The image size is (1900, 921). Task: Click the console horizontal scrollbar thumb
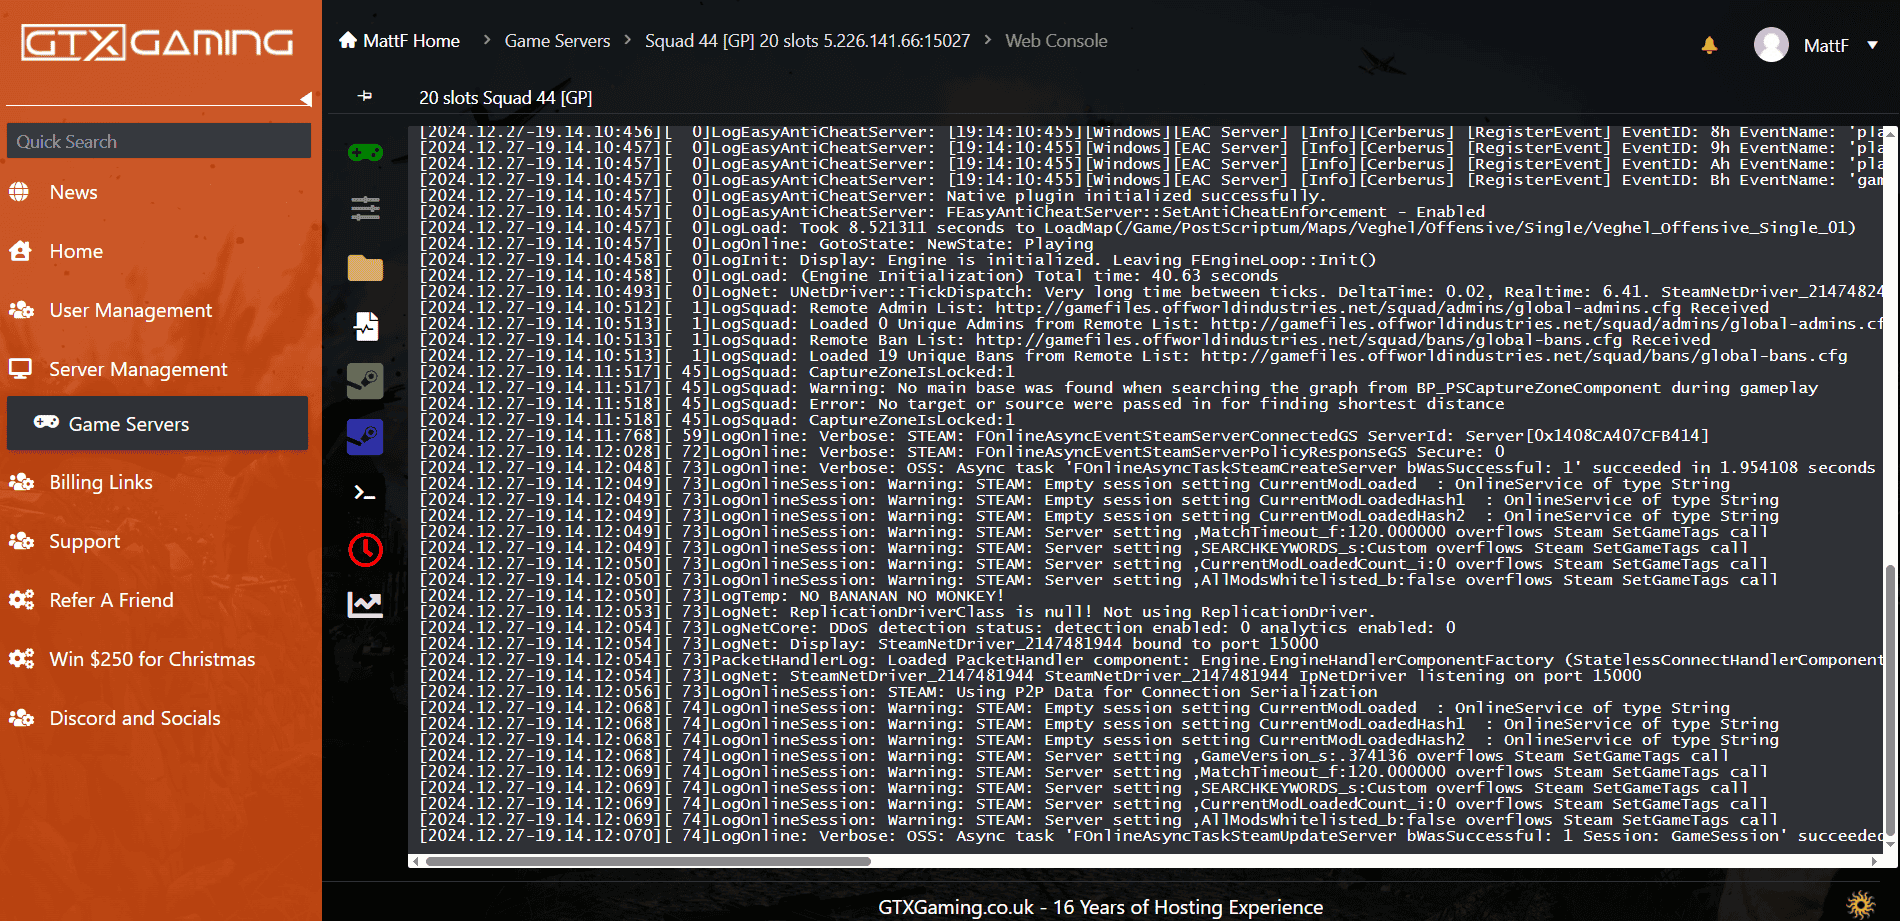(x=648, y=861)
